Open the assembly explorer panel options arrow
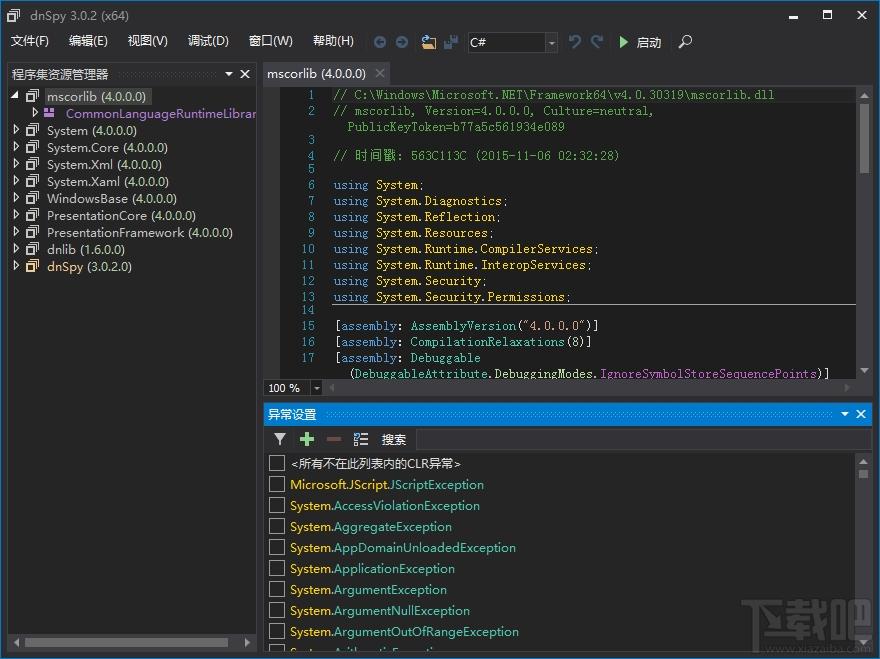The width and height of the screenshot is (880, 659). point(229,74)
